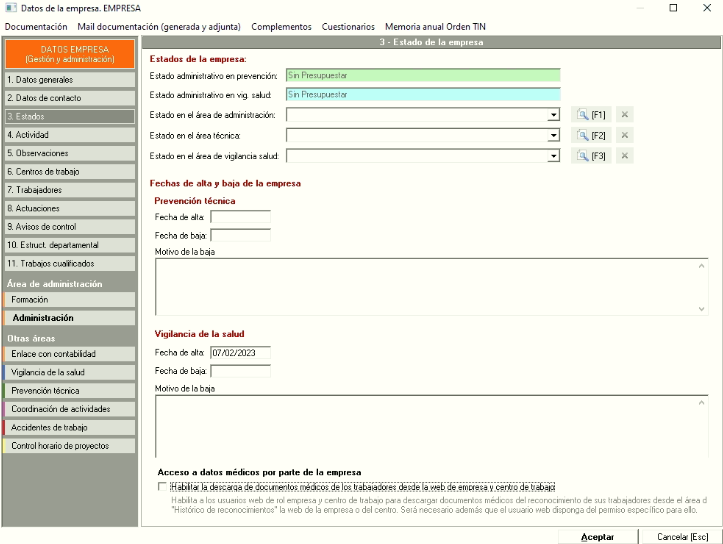Click Vigilancia de la salud Fecha de baja field

(240, 371)
